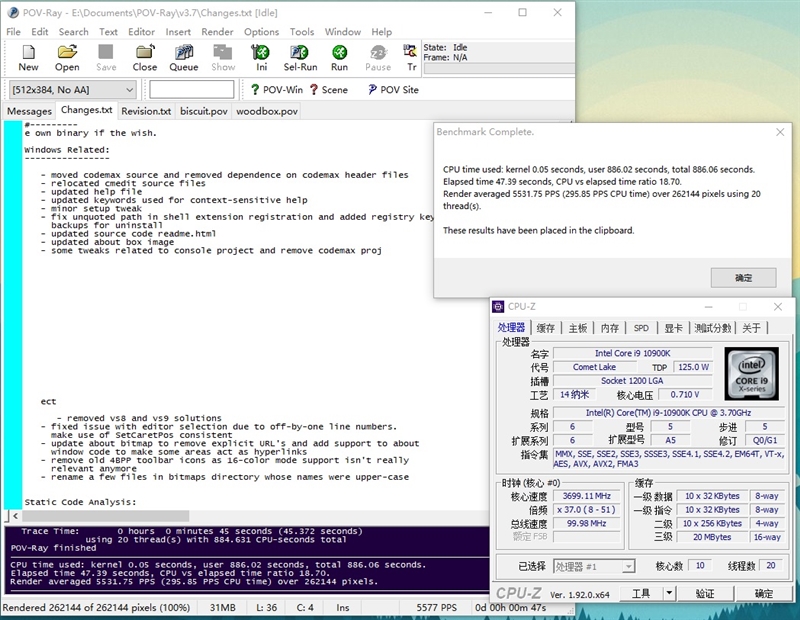
Task: Switch to the biscuit.pov tab
Action: (203, 111)
